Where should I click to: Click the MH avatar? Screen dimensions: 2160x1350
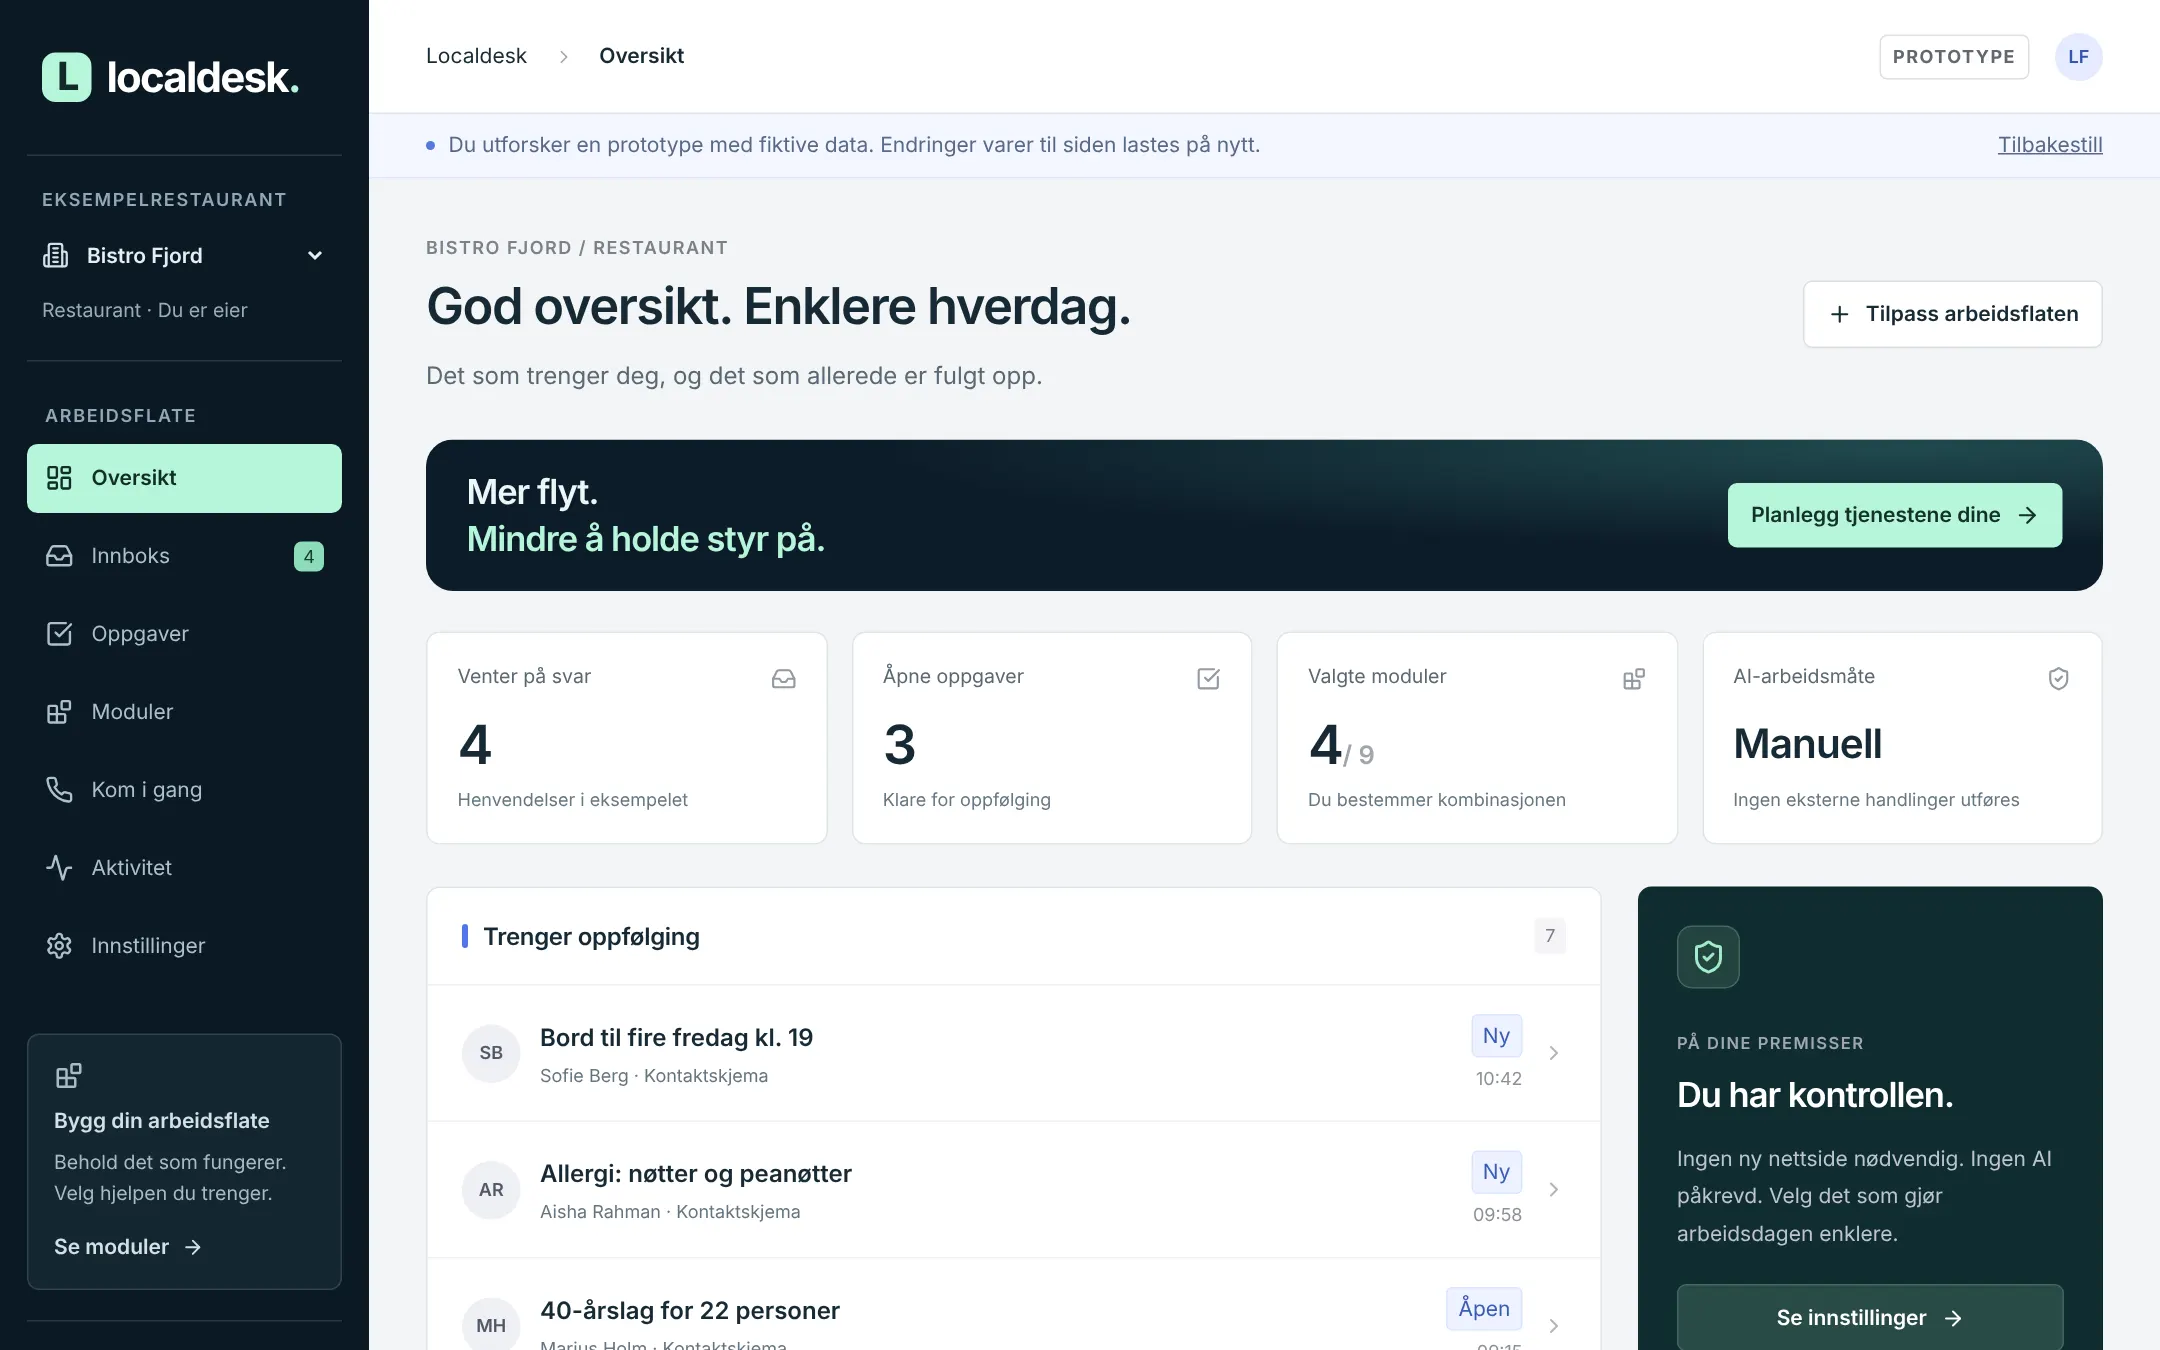[491, 1324]
